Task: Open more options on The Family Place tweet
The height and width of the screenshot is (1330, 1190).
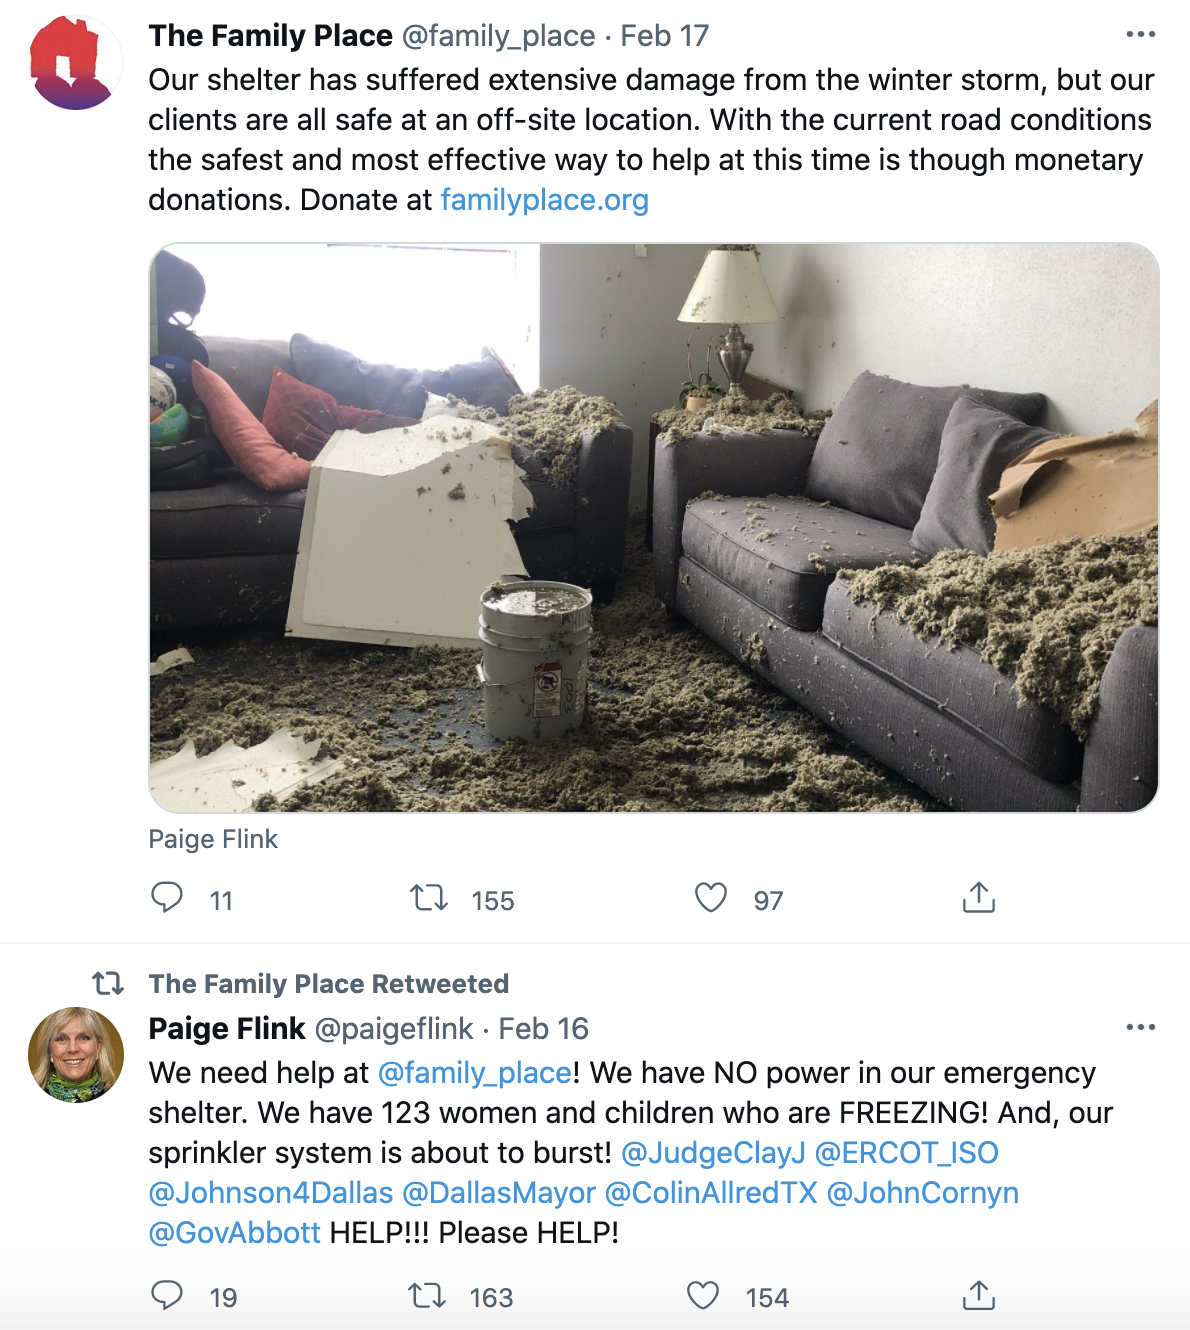Action: [1140, 34]
